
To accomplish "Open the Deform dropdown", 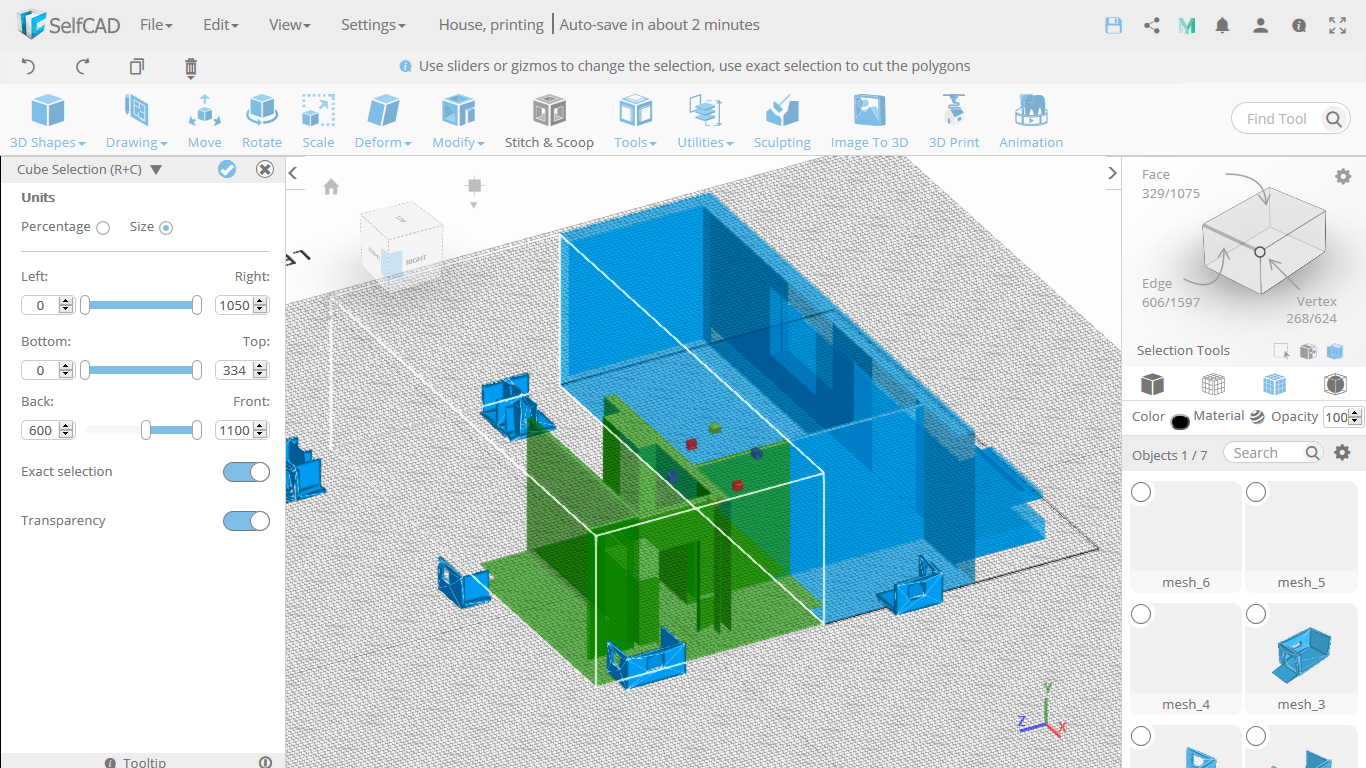I will 383,121.
